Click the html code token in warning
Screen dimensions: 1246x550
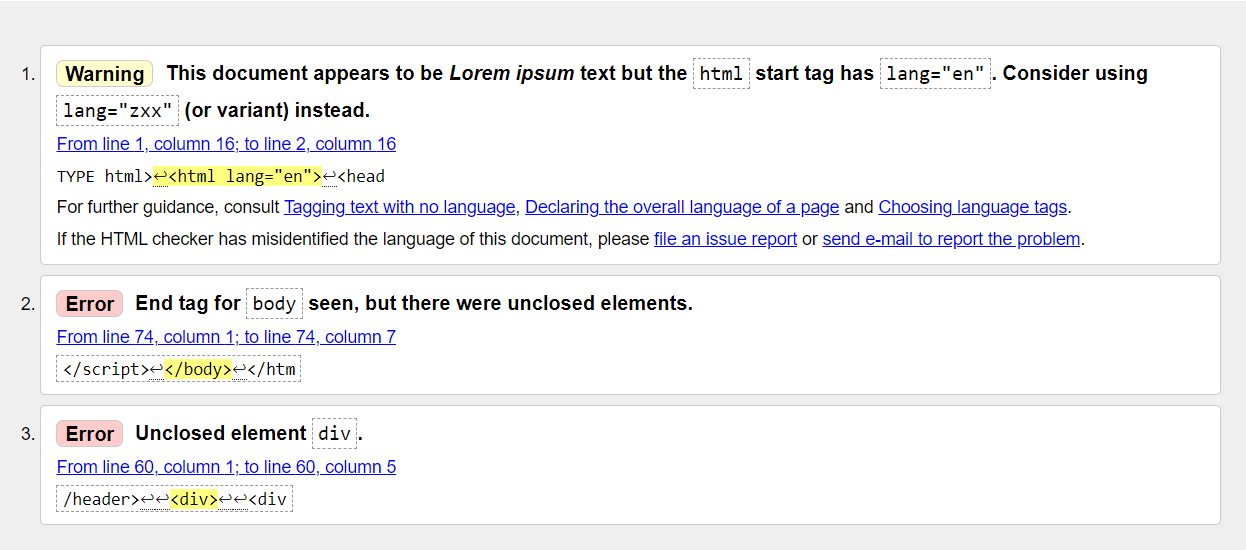tap(721, 74)
